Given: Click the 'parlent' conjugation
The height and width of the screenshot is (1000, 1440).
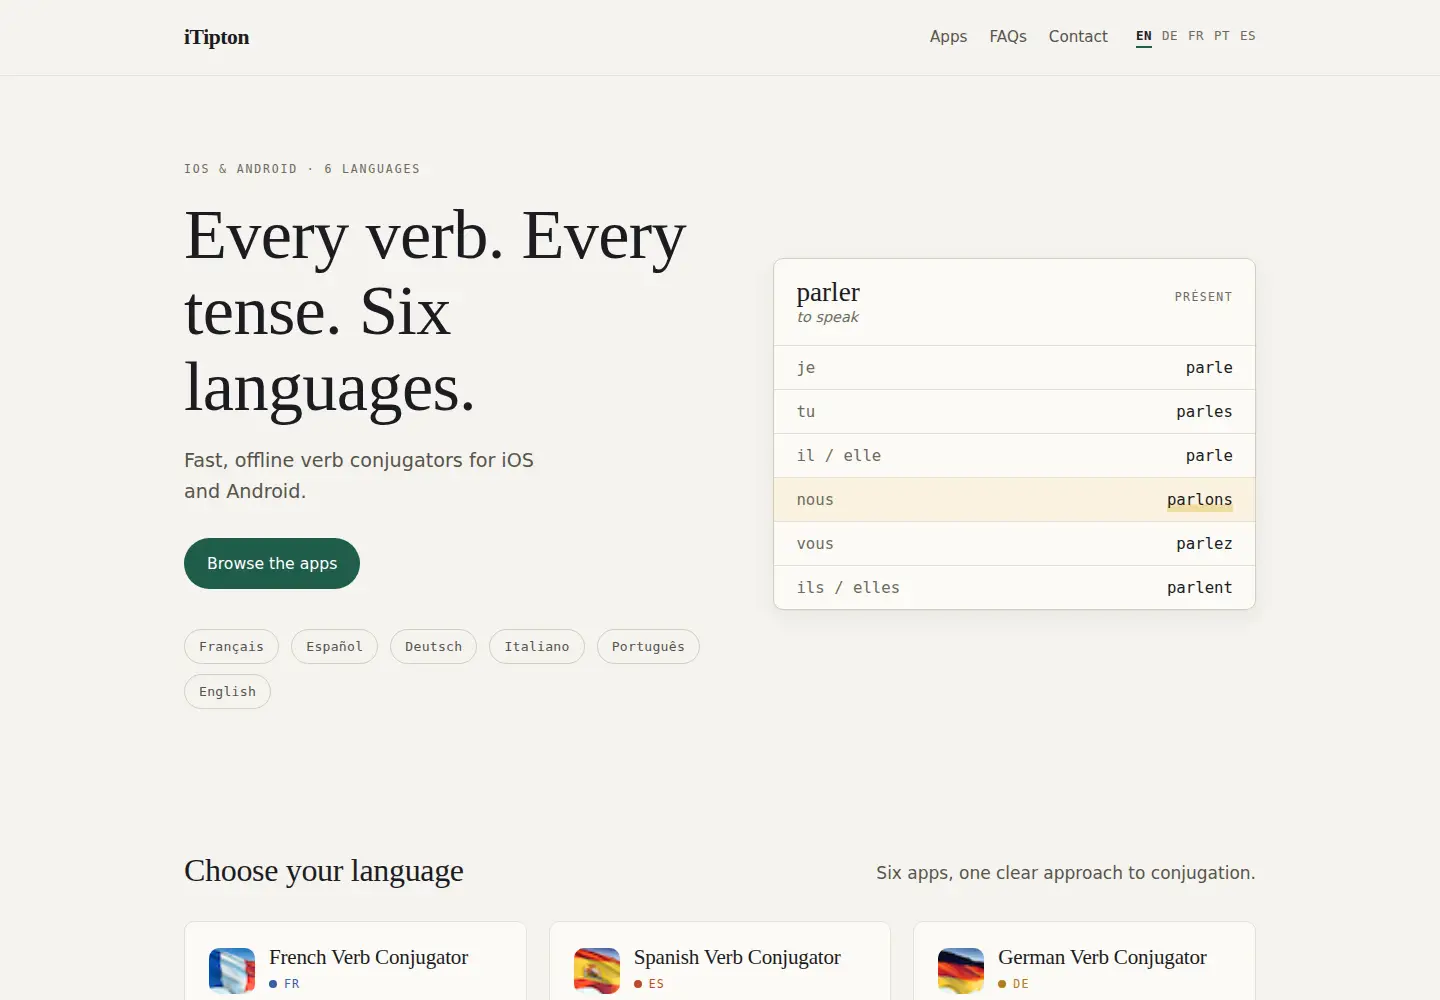Looking at the screenshot, I should pyautogui.click(x=1199, y=587).
